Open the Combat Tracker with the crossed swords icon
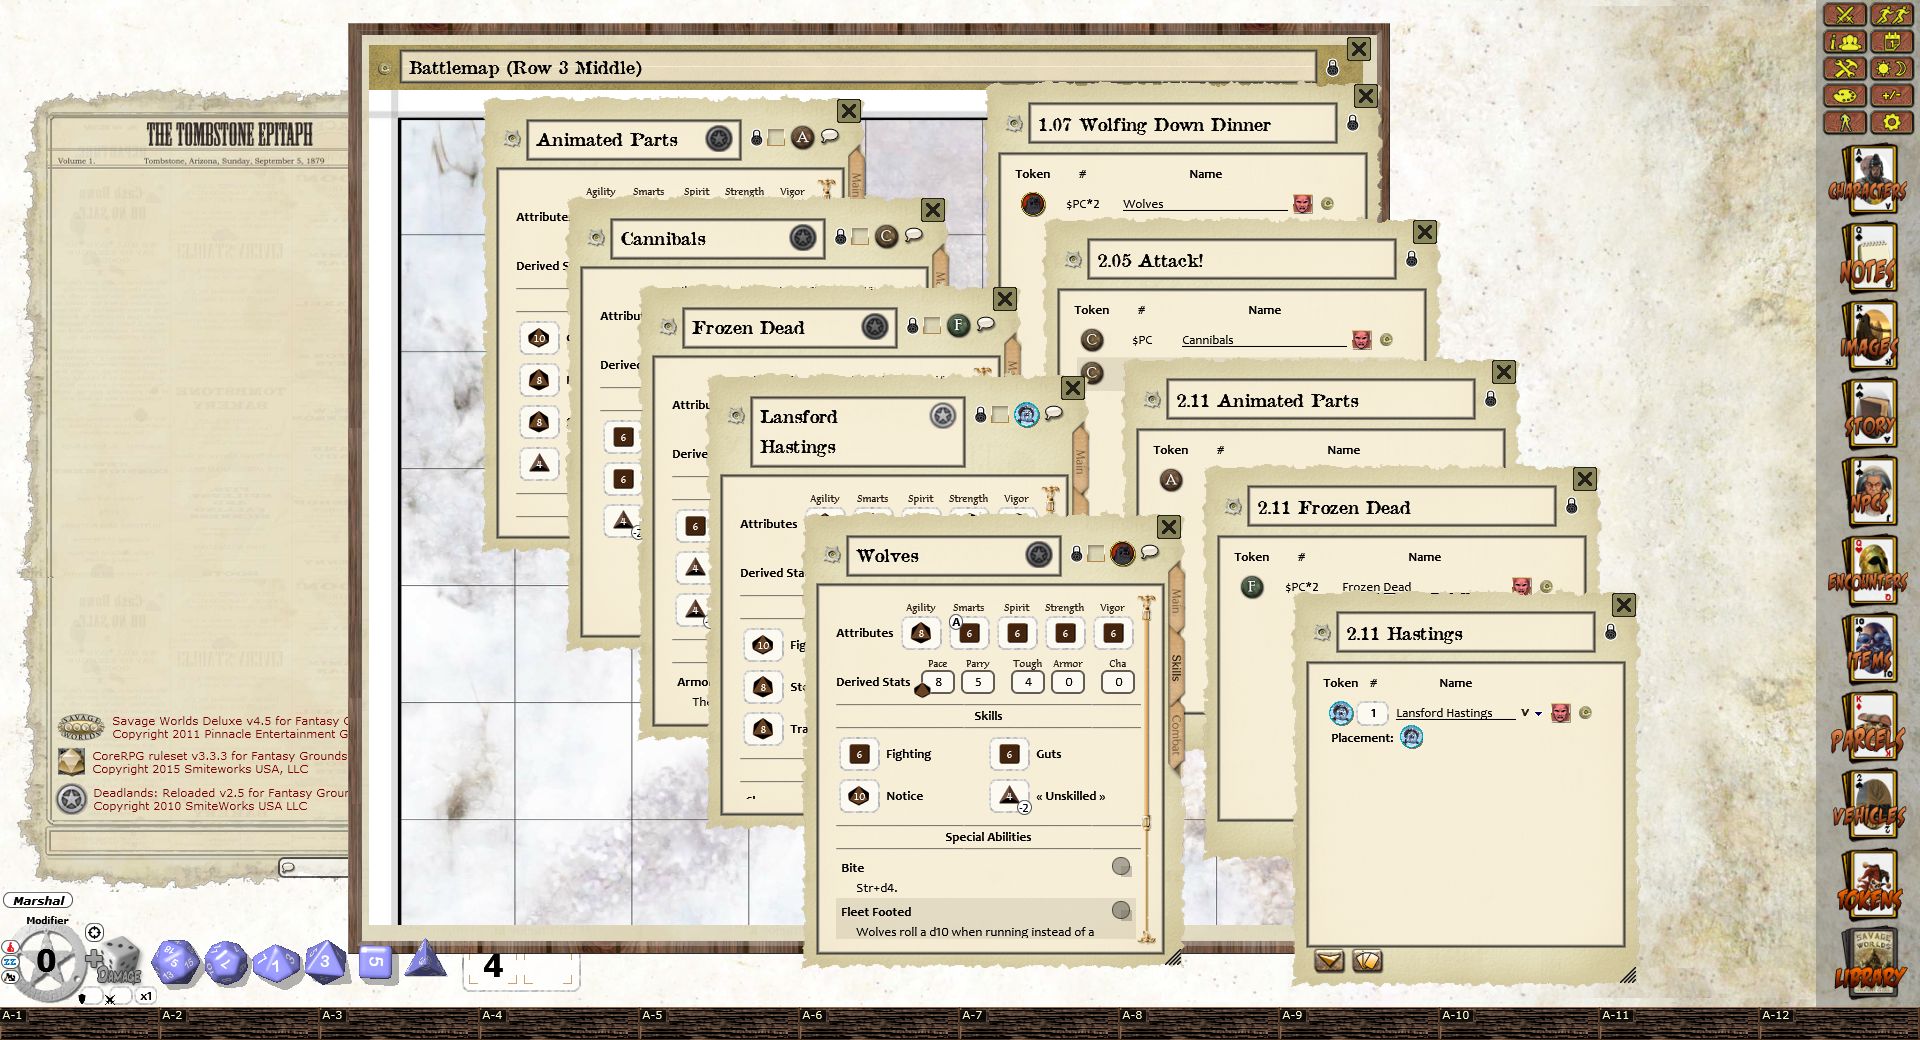Screen dimensions: 1920x1040 point(1845,15)
